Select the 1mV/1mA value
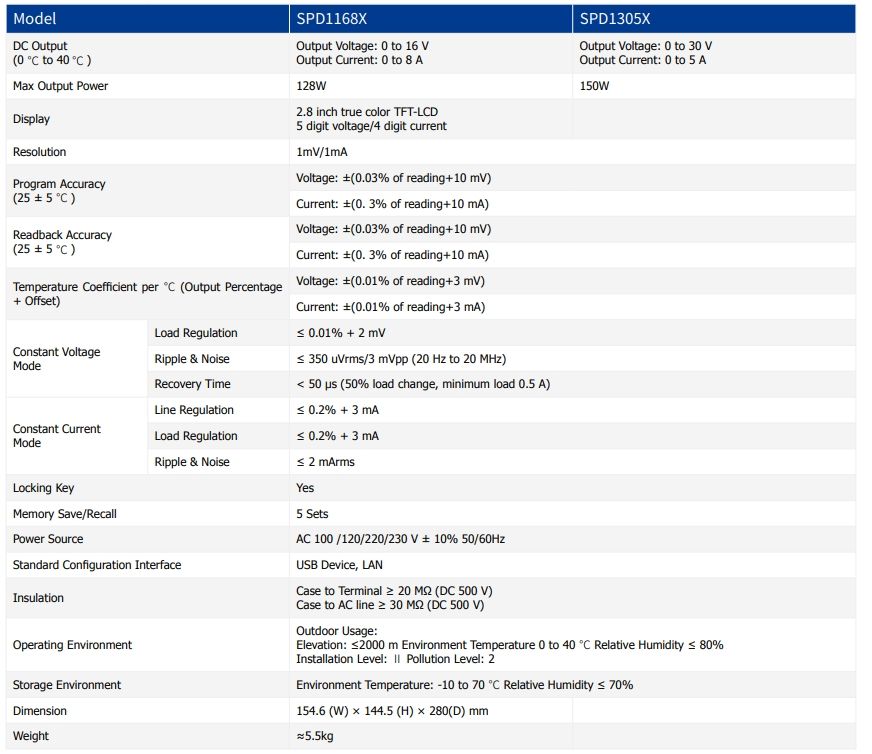This screenshot has height=754, width=872. point(321,152)
